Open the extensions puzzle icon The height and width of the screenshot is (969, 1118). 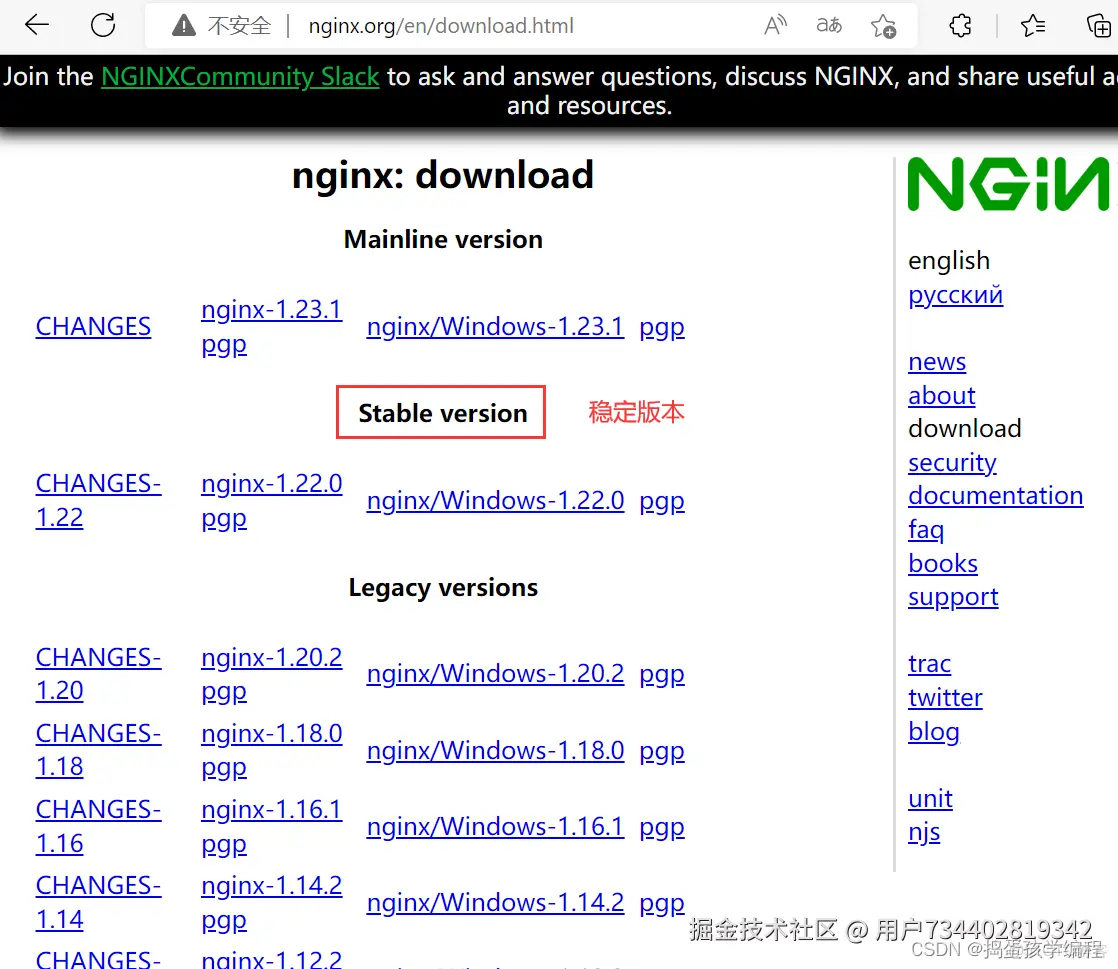pos(960,26)
